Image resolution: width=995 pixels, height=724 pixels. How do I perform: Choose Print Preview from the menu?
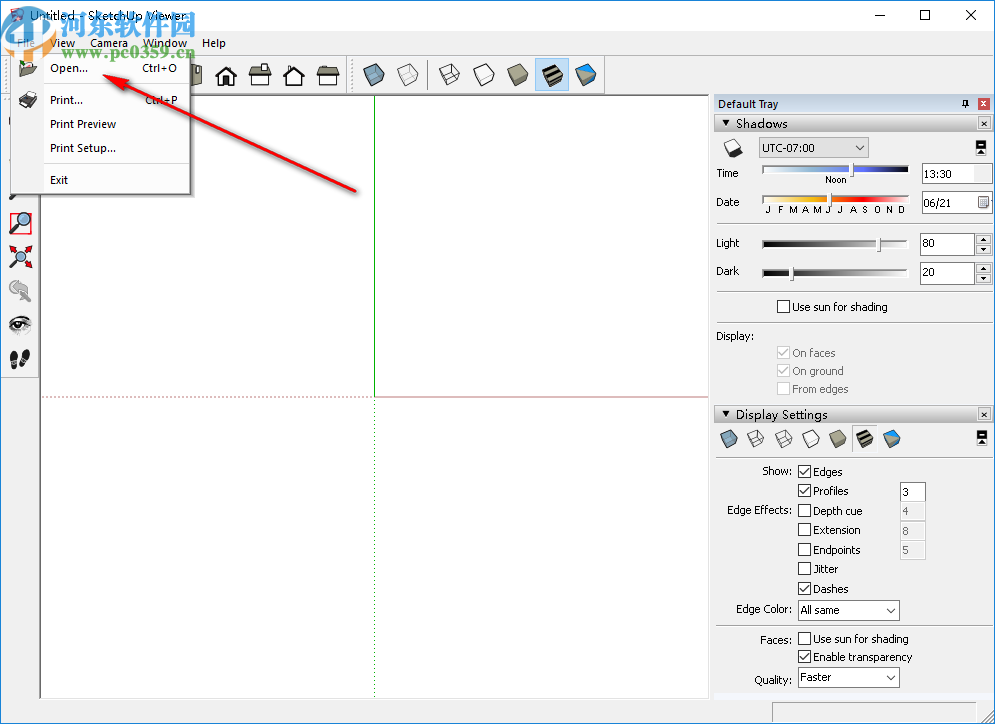83,124
